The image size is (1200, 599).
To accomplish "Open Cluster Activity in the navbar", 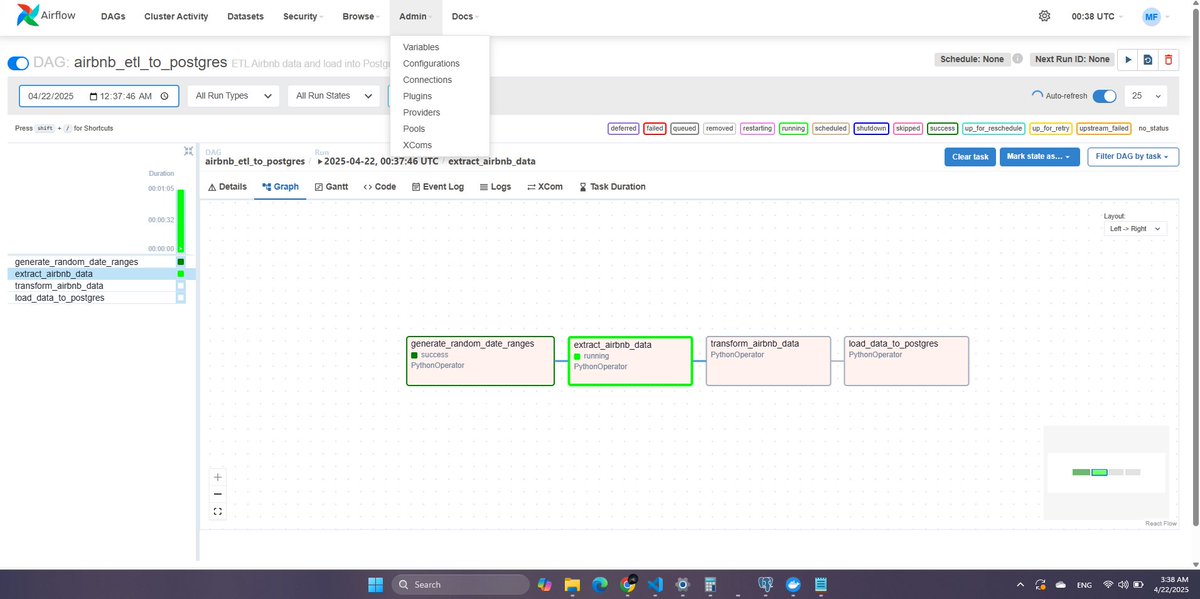I will pyautogui.click(x=176, y=17).
